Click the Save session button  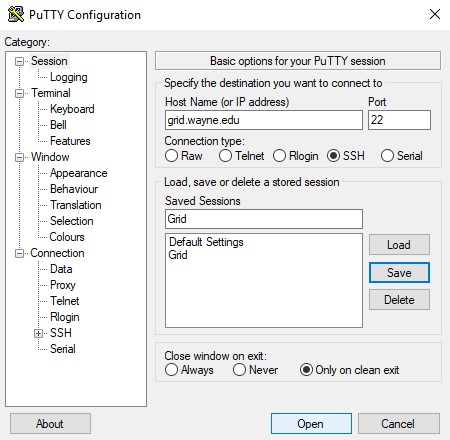(399, 273)
